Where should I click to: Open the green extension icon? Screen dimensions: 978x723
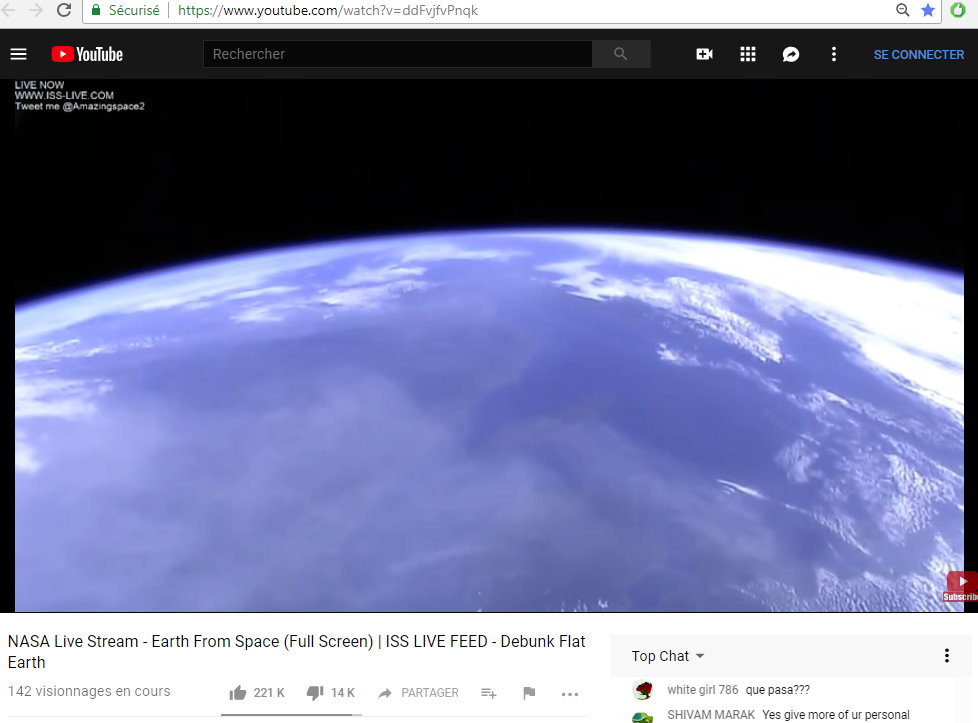click(958, 10)
